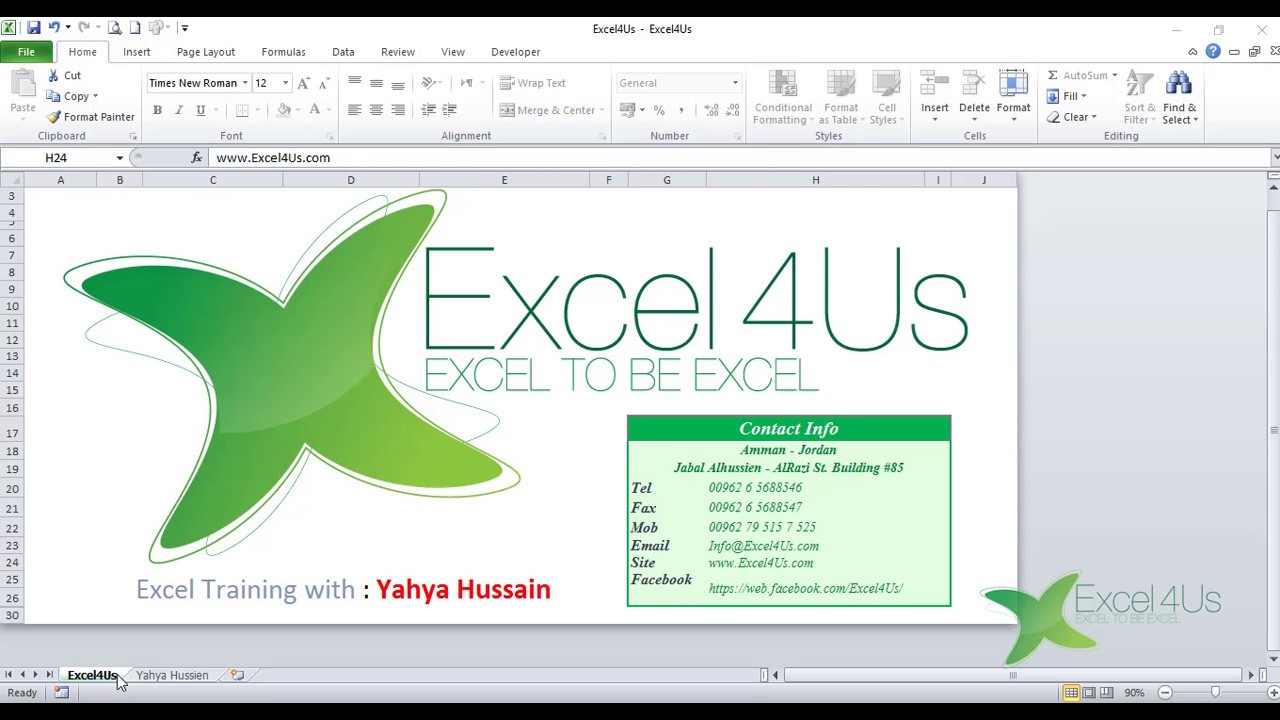
Task: Click column header H
Action: [x=815, y=180]
